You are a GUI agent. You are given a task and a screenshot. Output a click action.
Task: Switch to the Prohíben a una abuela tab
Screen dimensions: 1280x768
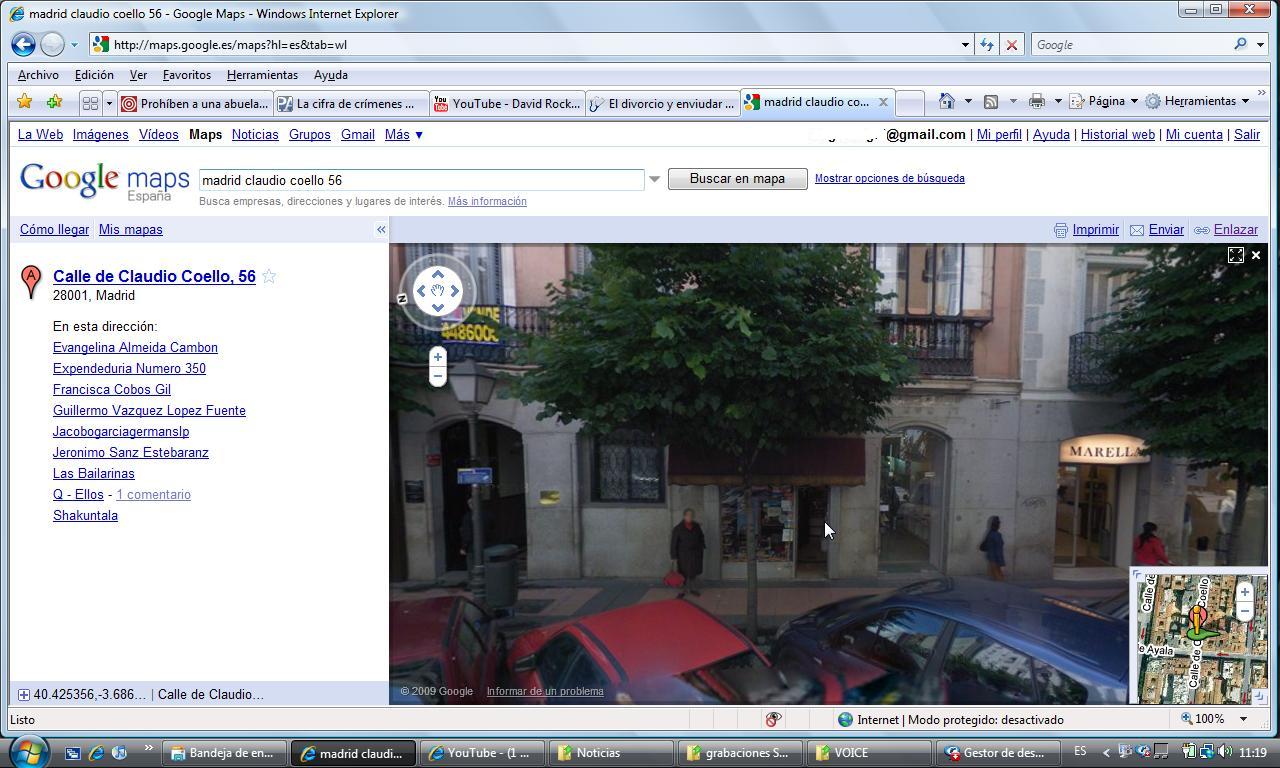tap(194, 103)
